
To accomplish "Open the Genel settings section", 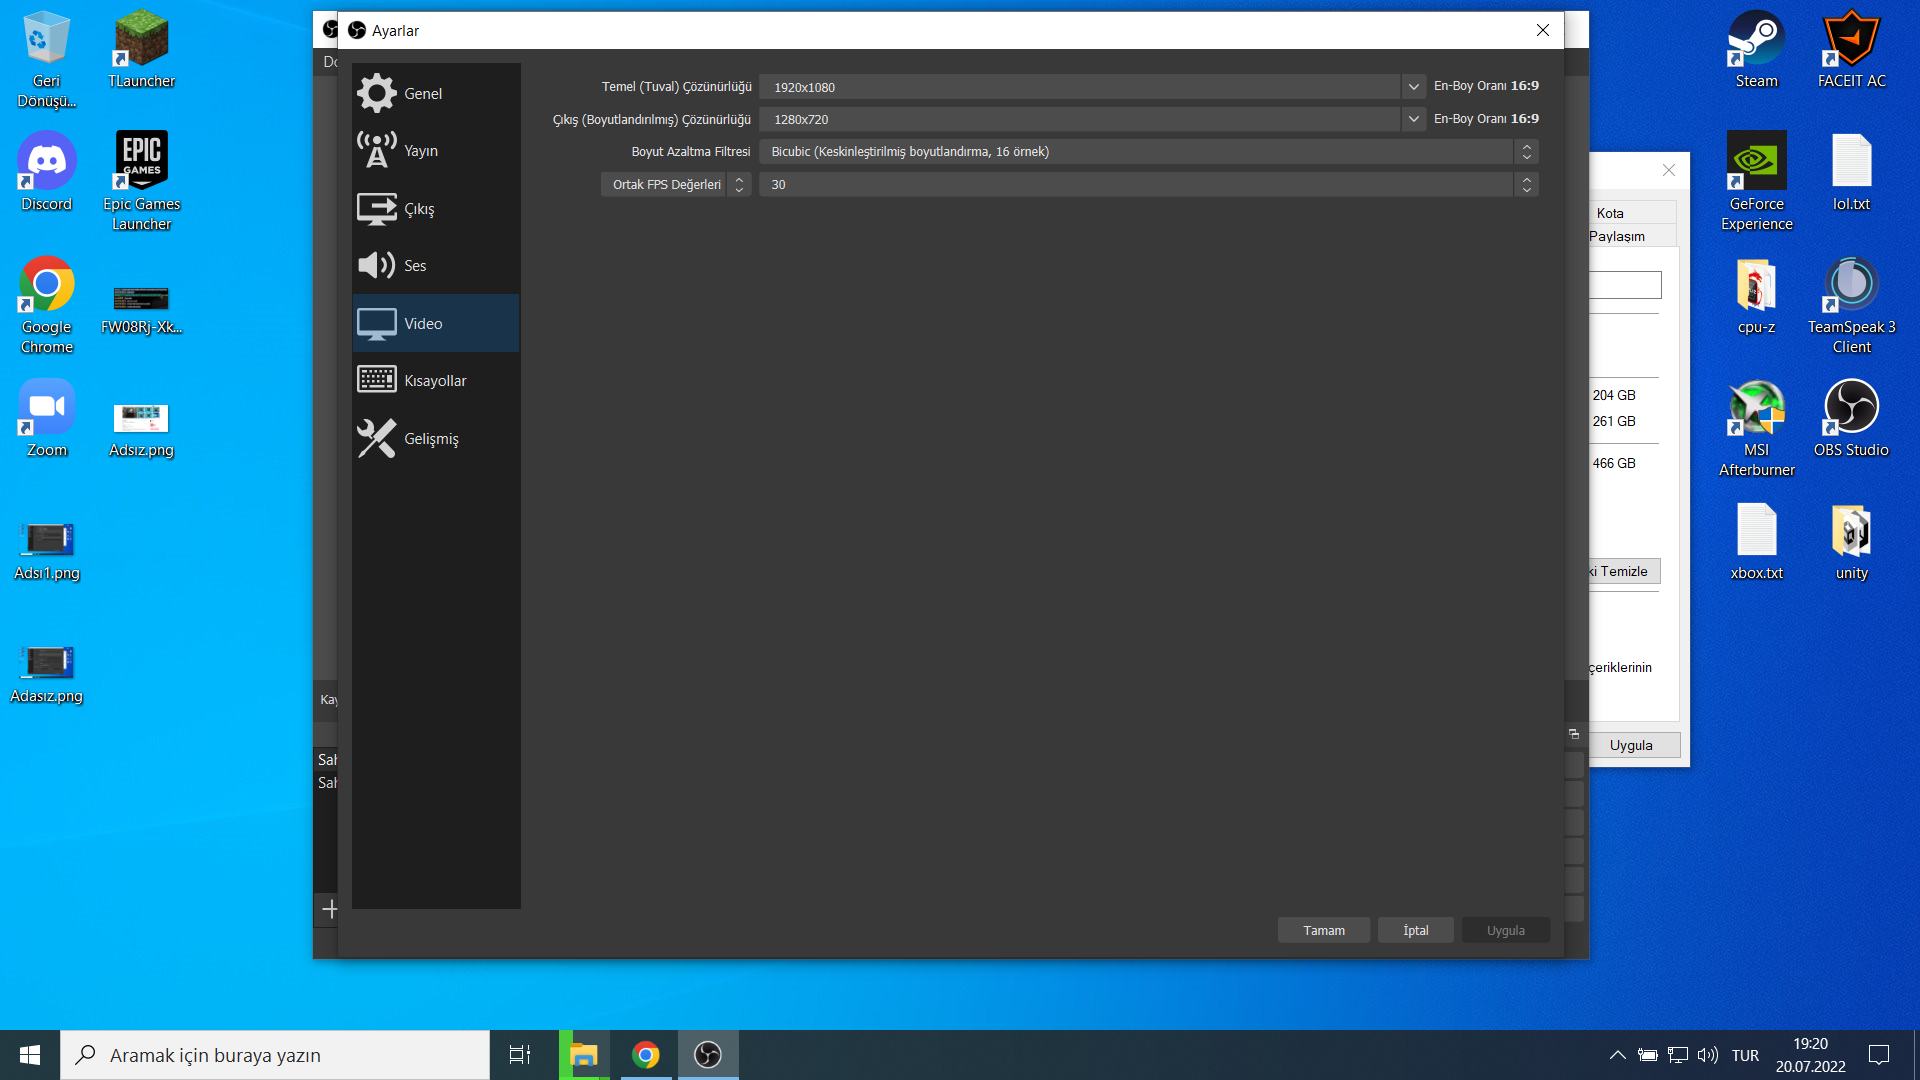I will click(422, 94).
